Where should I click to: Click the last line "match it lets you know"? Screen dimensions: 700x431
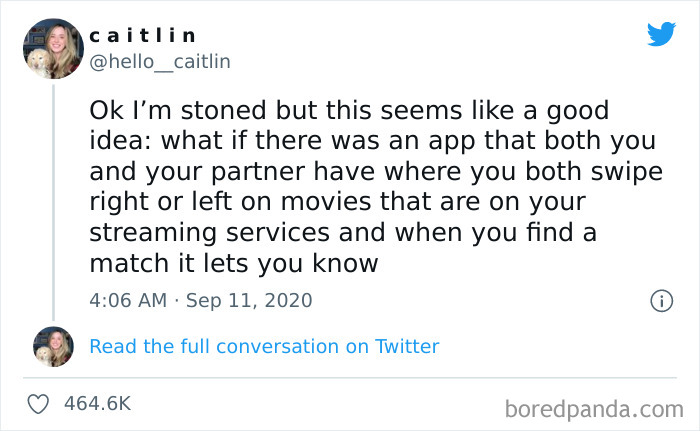pos(234,264)
